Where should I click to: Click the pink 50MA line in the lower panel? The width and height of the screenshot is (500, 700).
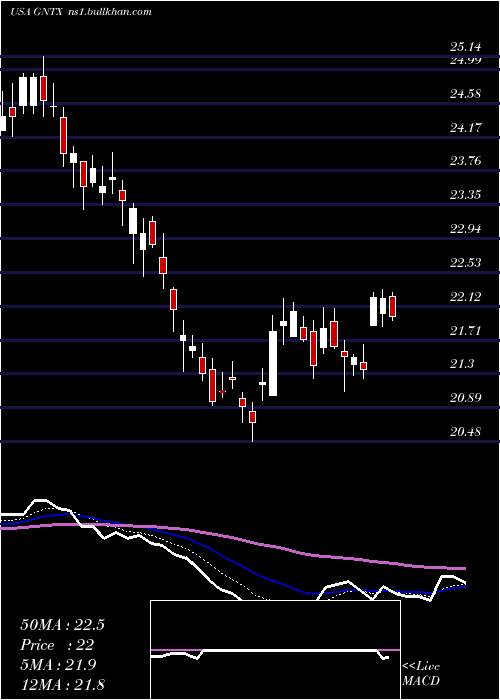tap(232, 538)
